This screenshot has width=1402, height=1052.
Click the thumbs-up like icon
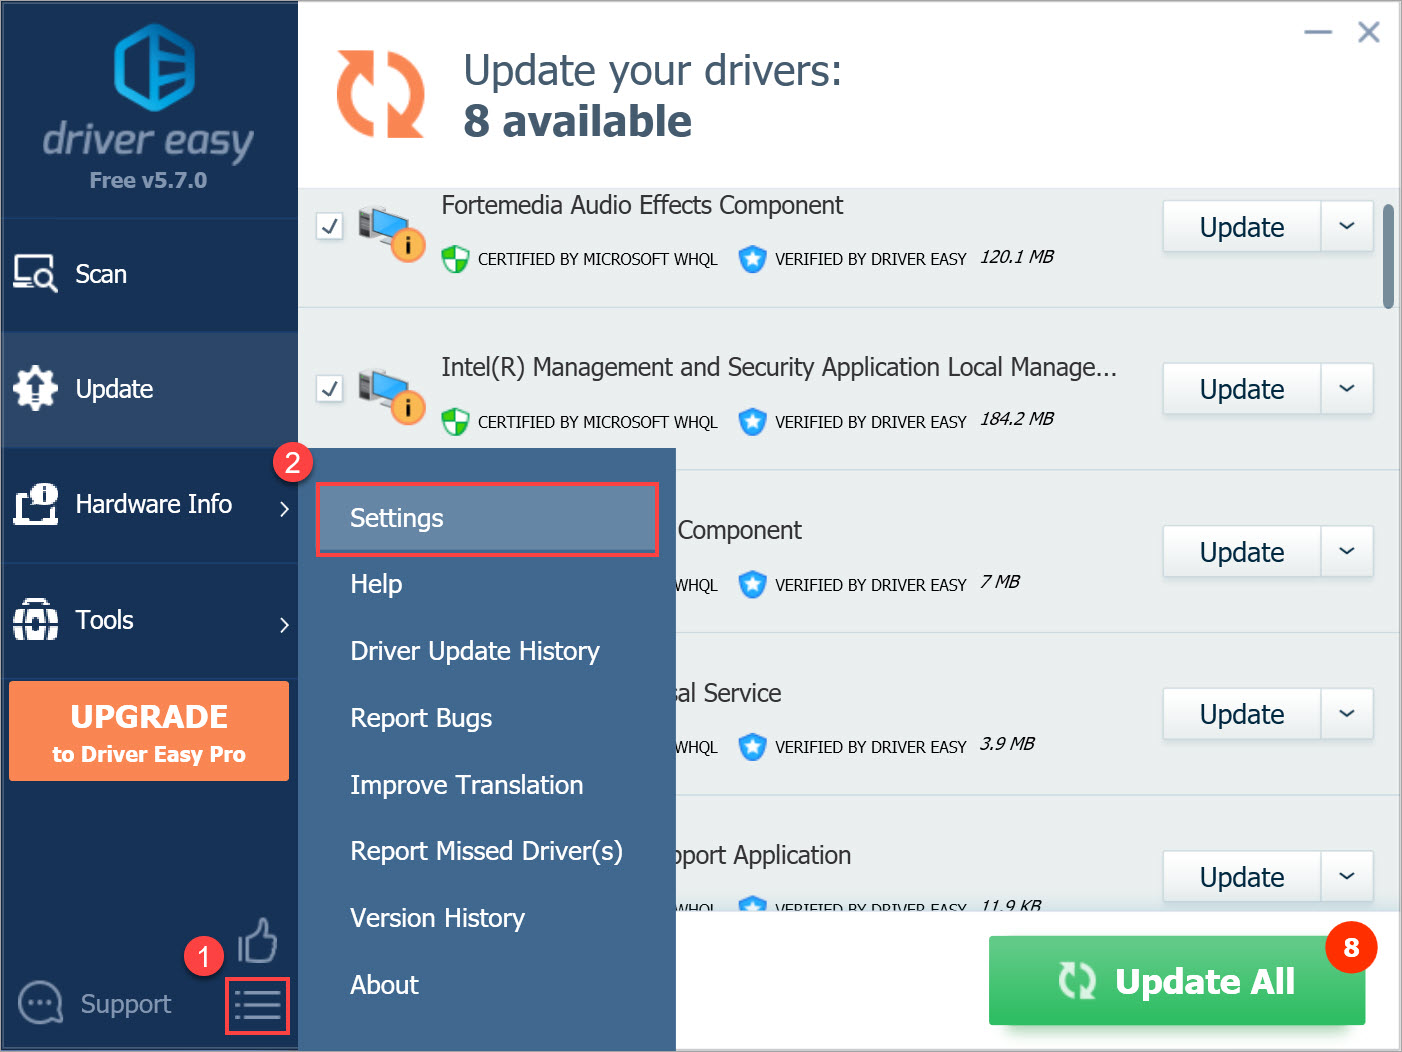coord(257,941)
